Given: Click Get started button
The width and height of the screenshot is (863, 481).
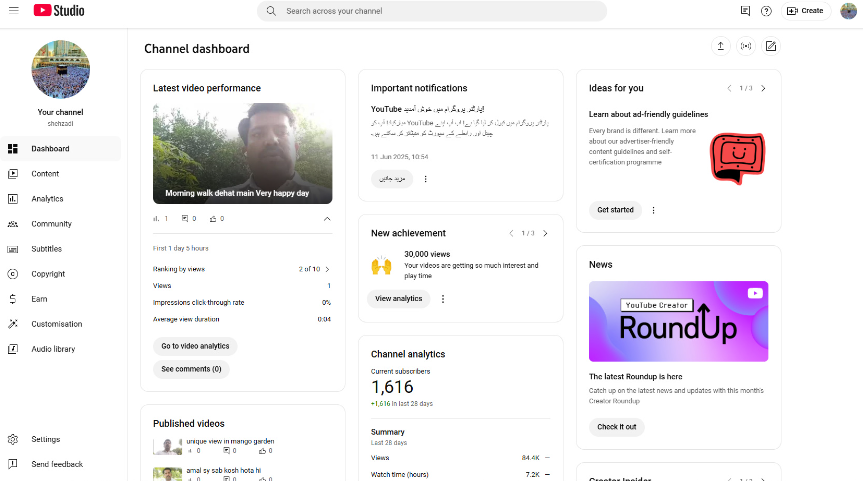Looking at the screenshot, I should [615, 210].
